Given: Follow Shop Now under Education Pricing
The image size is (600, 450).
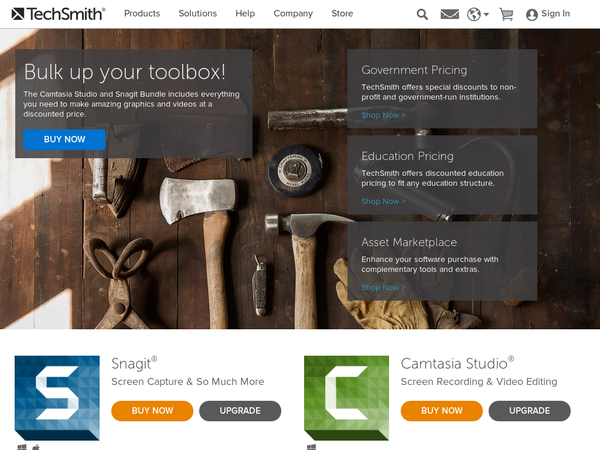Looking at the screenshot, I should coord(383,201).
